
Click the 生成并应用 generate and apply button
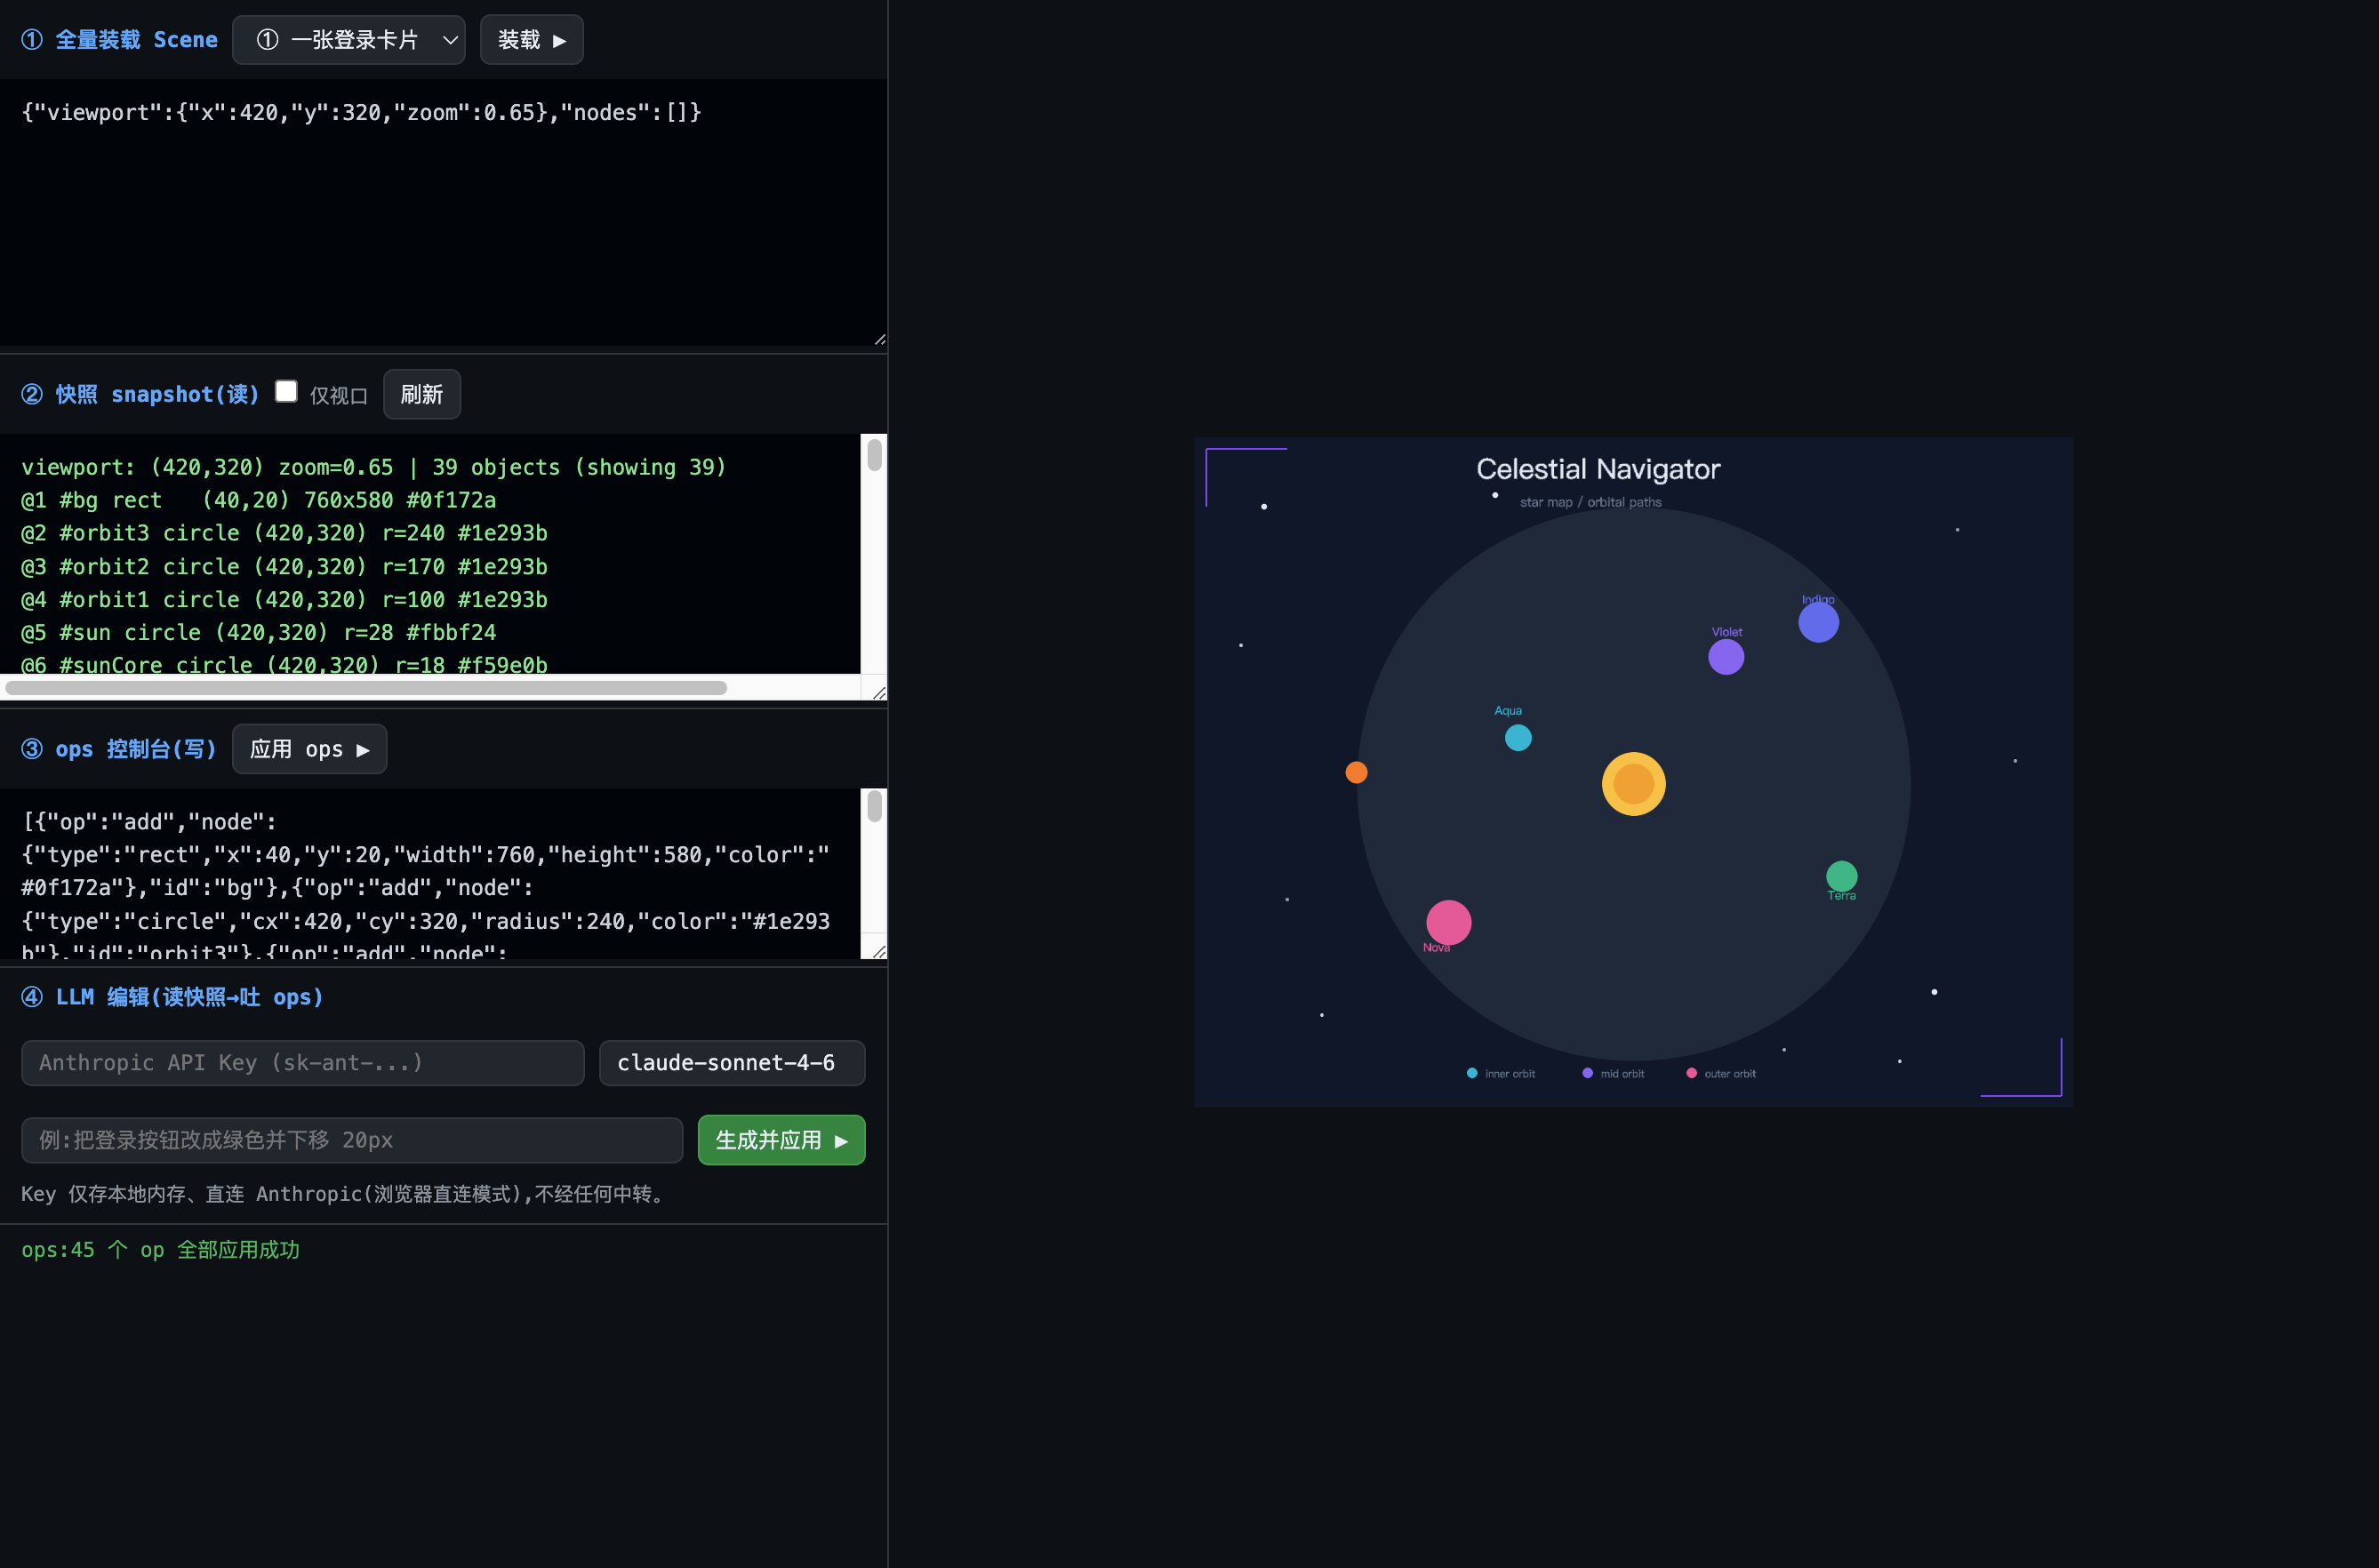click(781, 1140)
